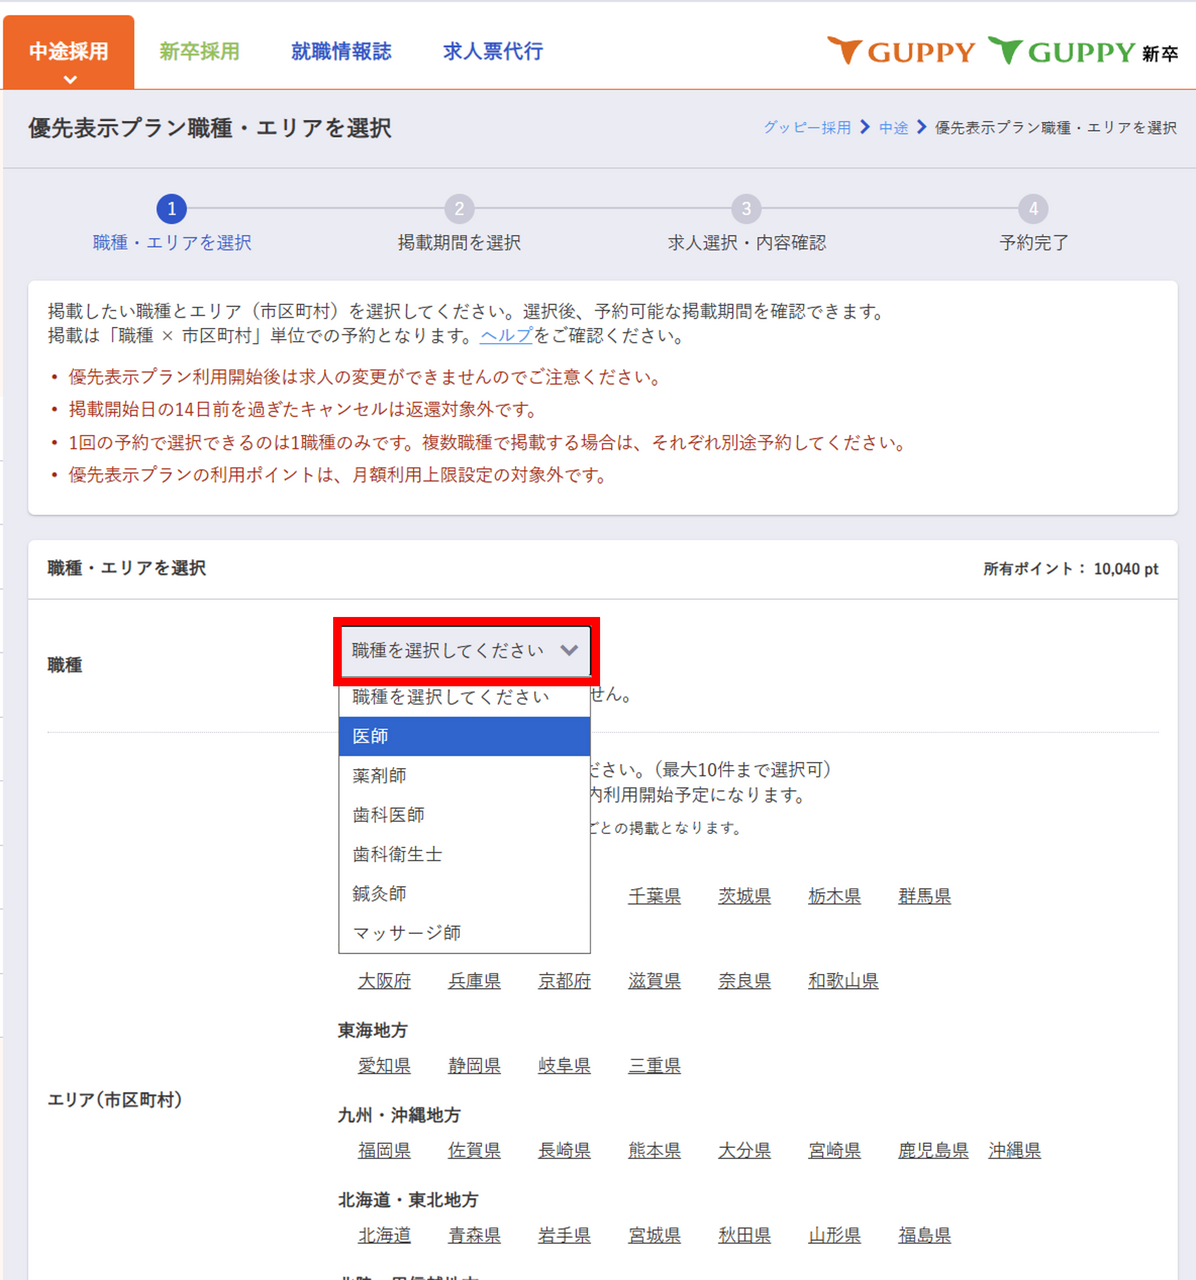Click the chevron under 中途採用 tab
Viewport: 1196px width, 1280px height.
click(69, 78)
